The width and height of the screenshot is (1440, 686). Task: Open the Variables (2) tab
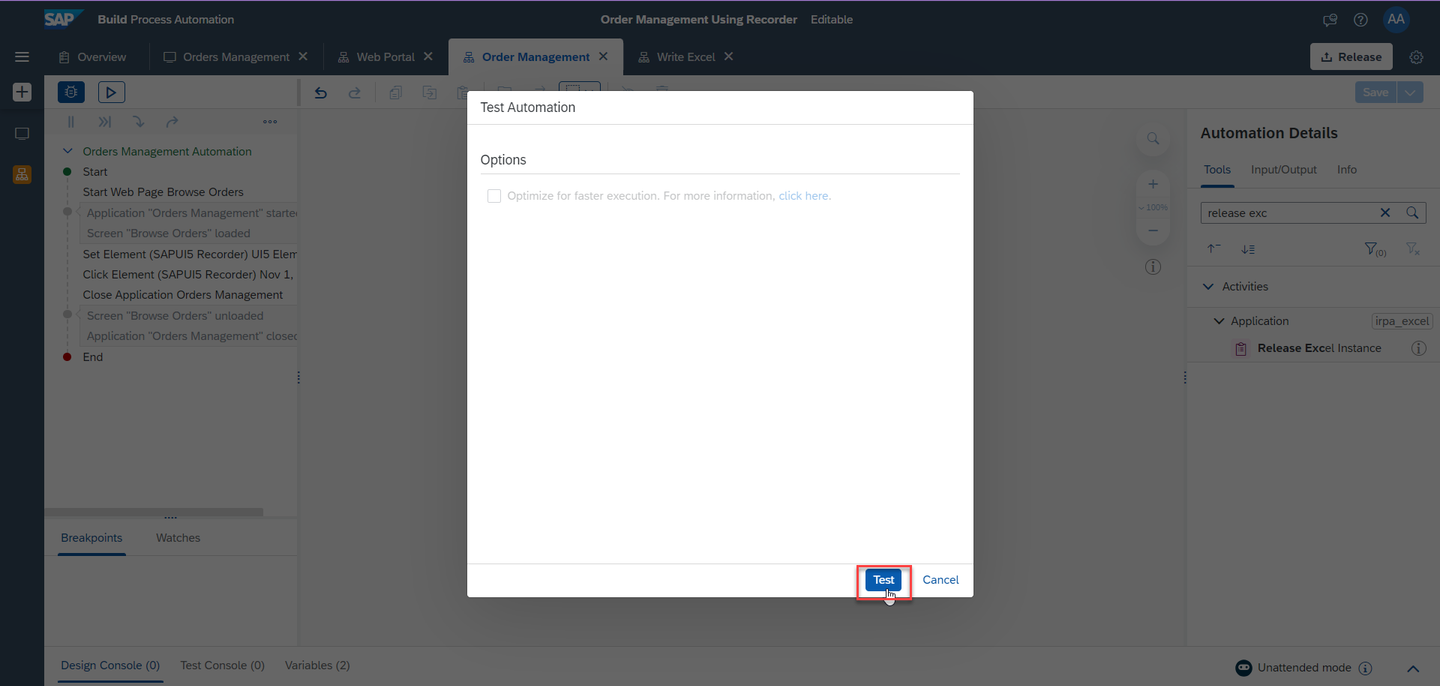(x=317, y=665)
